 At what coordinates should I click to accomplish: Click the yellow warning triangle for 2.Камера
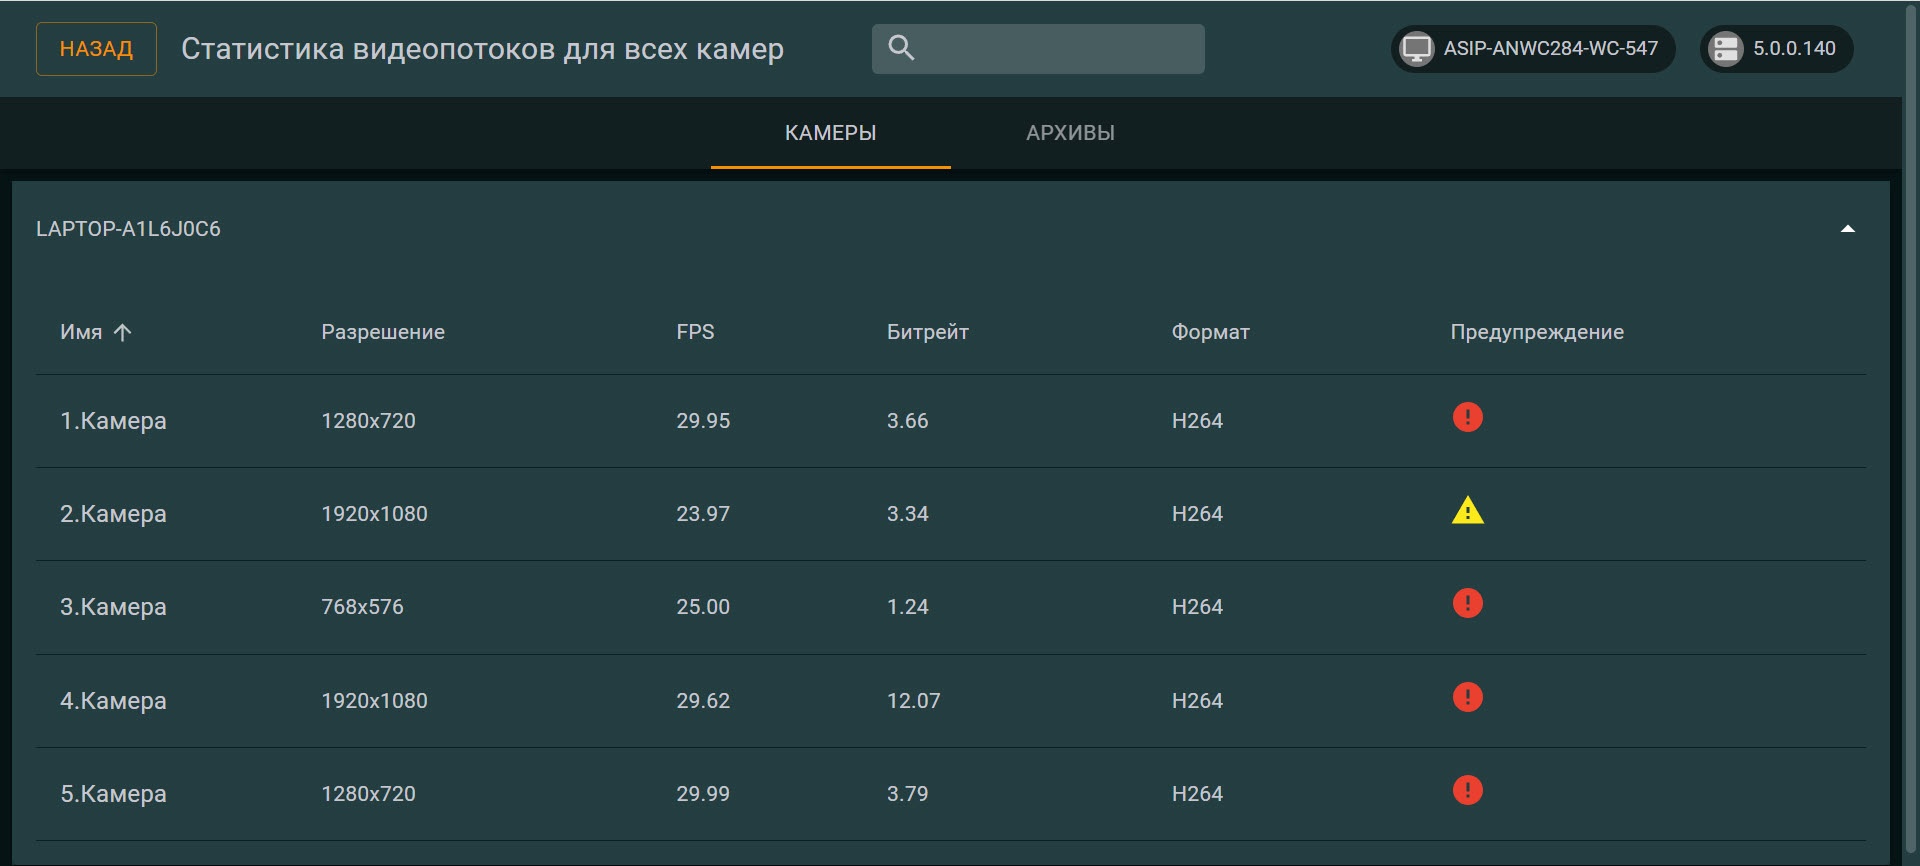coord(1467,511)
